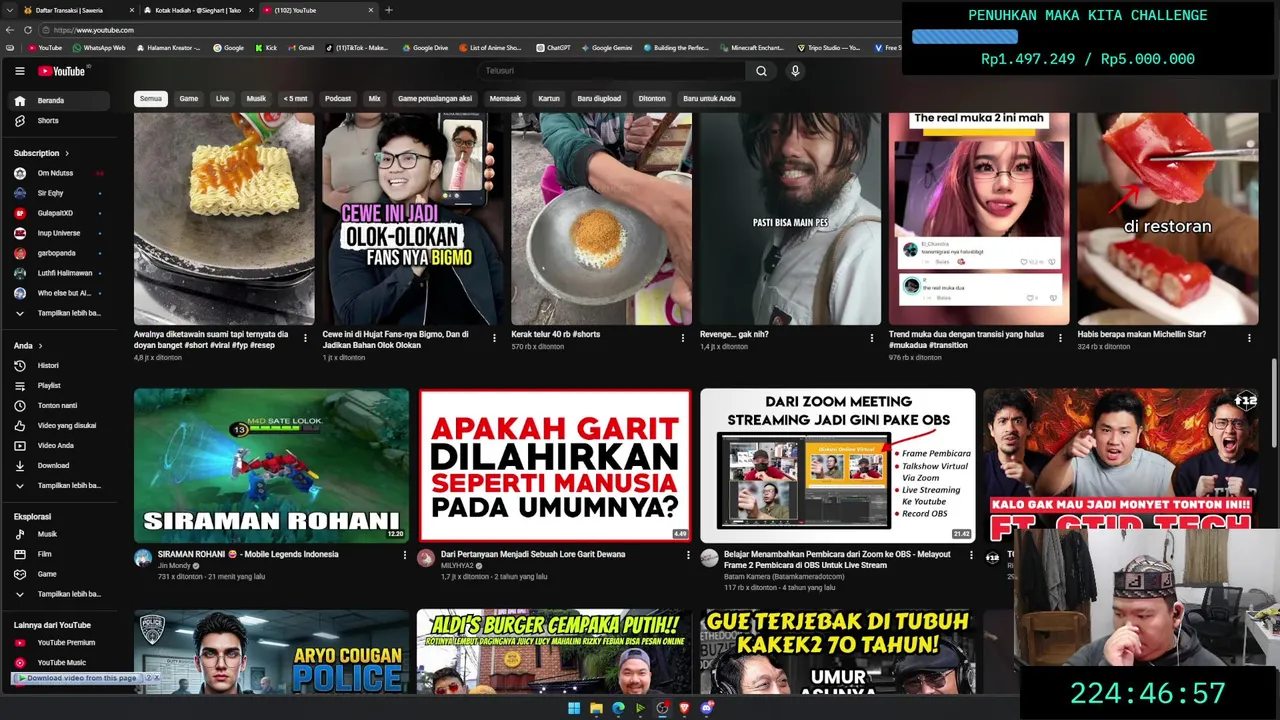Open Beranda in the sidebar
The height and width of the screenshot is (720, 1280).
59,101
